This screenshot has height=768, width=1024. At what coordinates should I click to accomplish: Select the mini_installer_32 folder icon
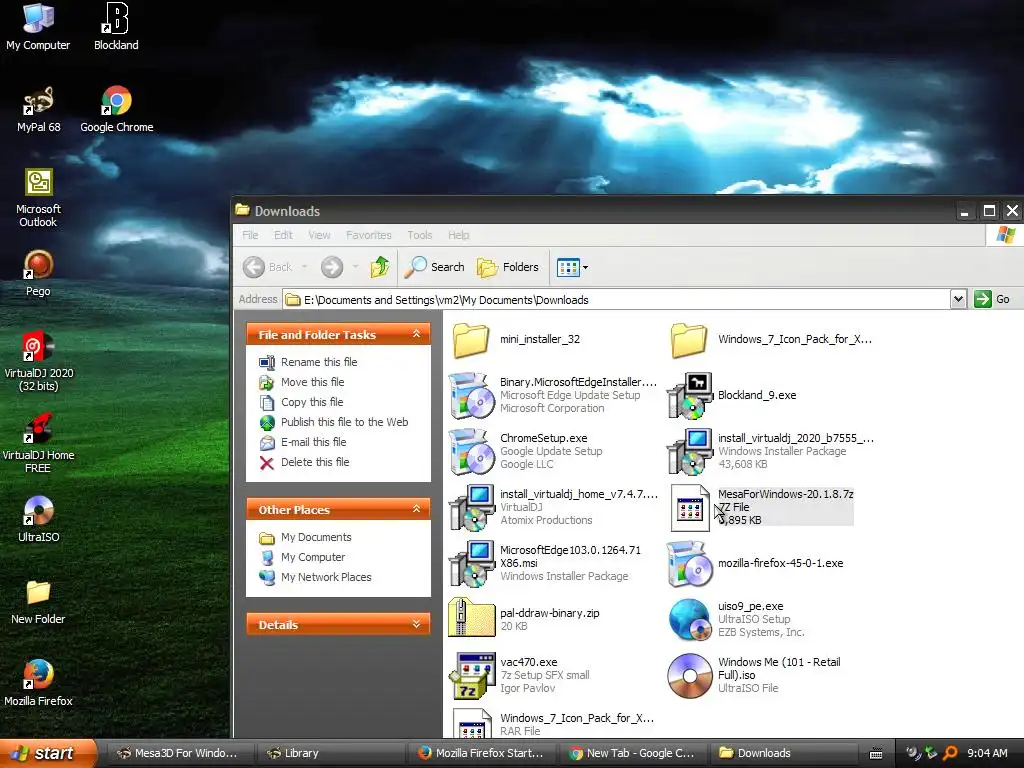point(471,340)
